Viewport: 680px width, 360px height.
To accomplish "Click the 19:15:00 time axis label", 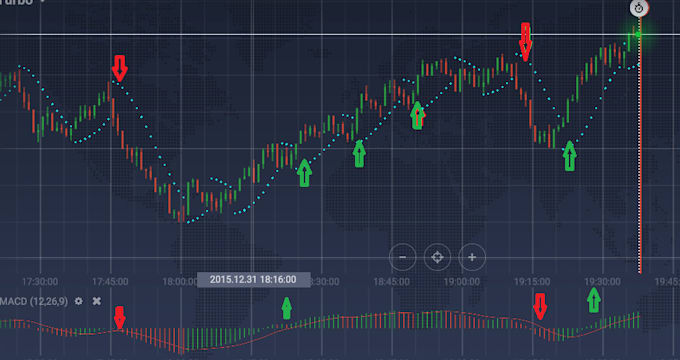I will pos(532,282).
